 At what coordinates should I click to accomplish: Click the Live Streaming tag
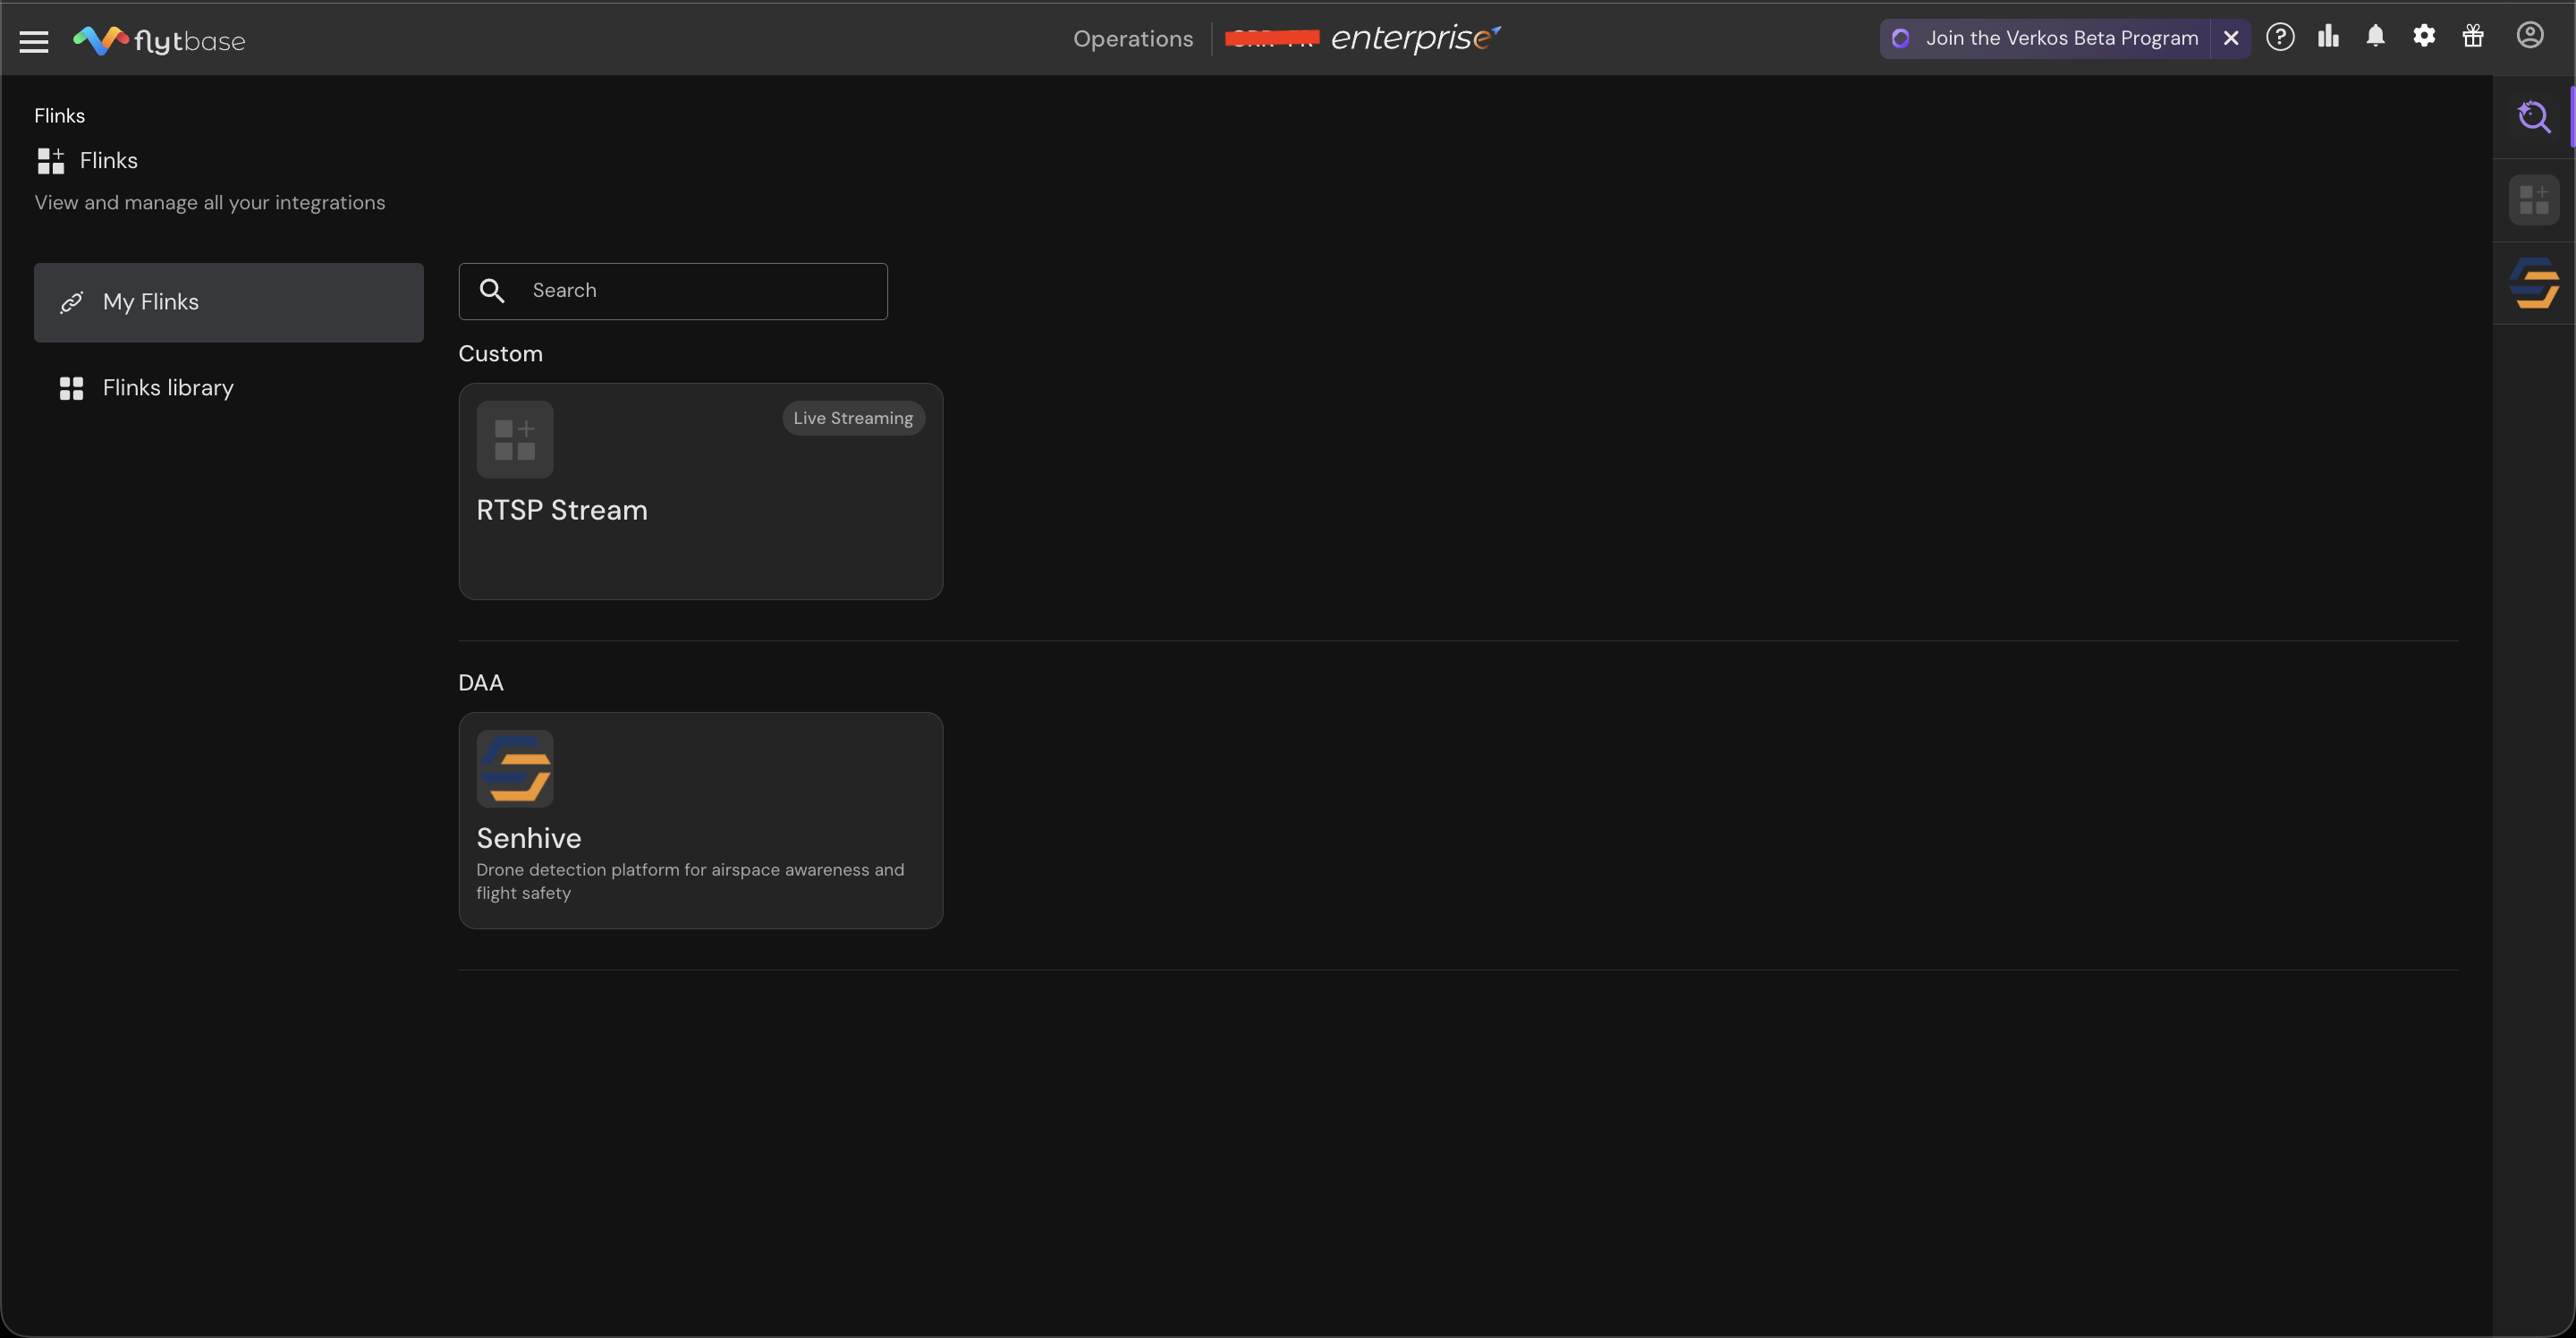click(x=852, y=418)
